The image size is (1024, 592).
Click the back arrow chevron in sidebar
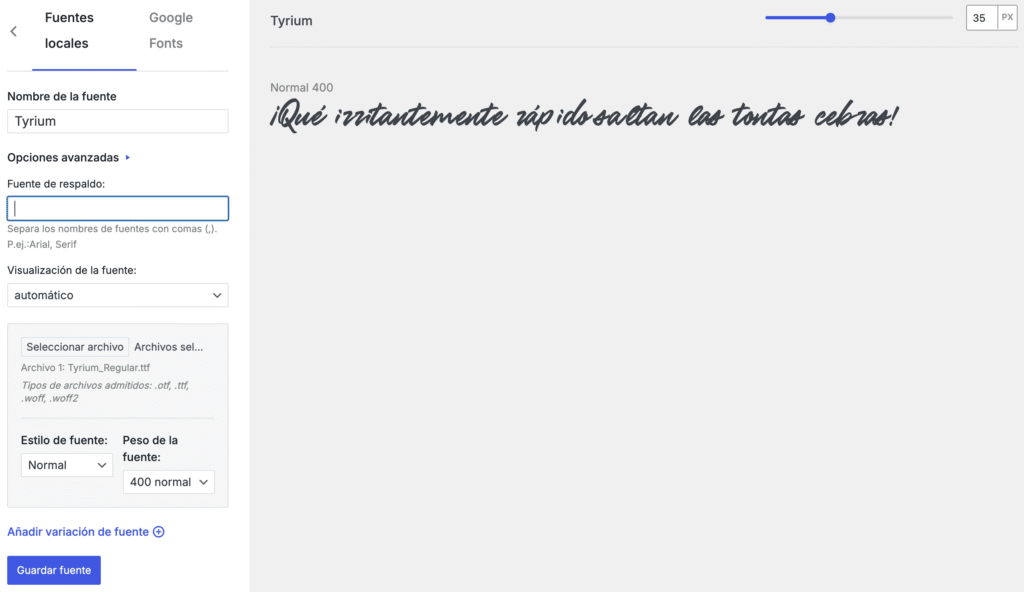coord(12,30)
